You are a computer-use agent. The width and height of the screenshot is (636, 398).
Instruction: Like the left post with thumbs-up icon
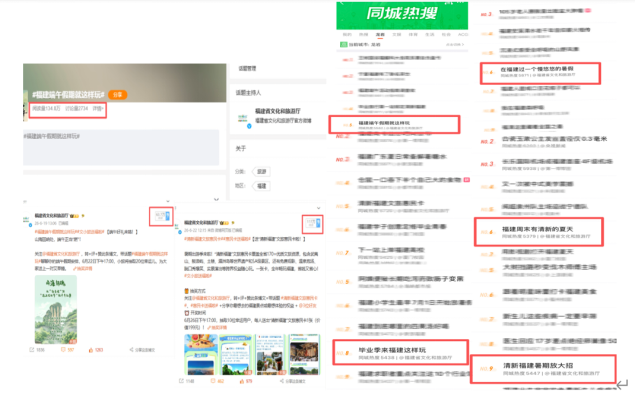(x=91, y=350)
